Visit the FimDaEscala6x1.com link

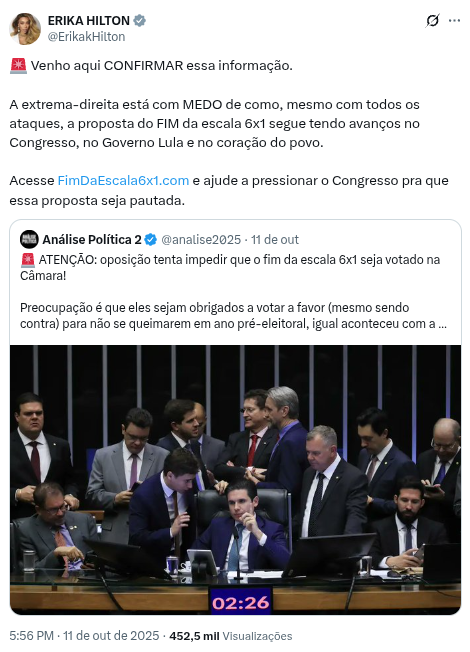[123, 180]
